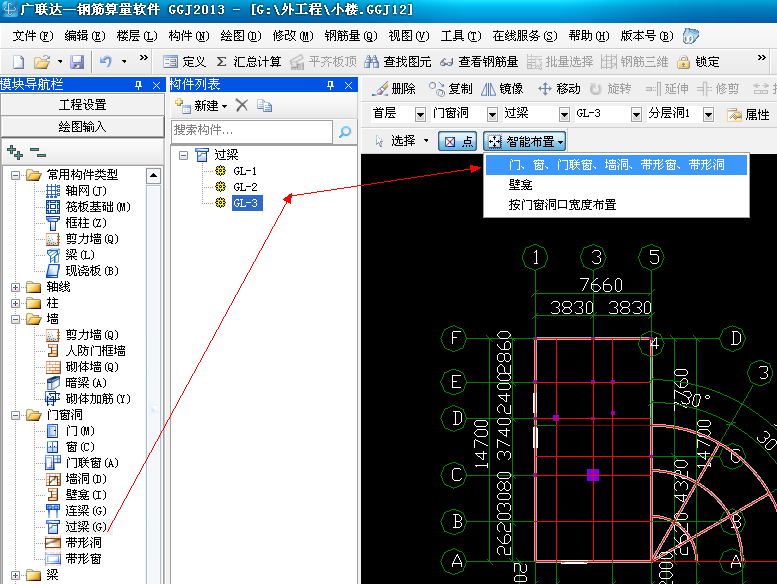Image resolution: width=777 pixels, height=584 pixels.
Task: Open the 文件(F) menu
Action: [33, 36]
